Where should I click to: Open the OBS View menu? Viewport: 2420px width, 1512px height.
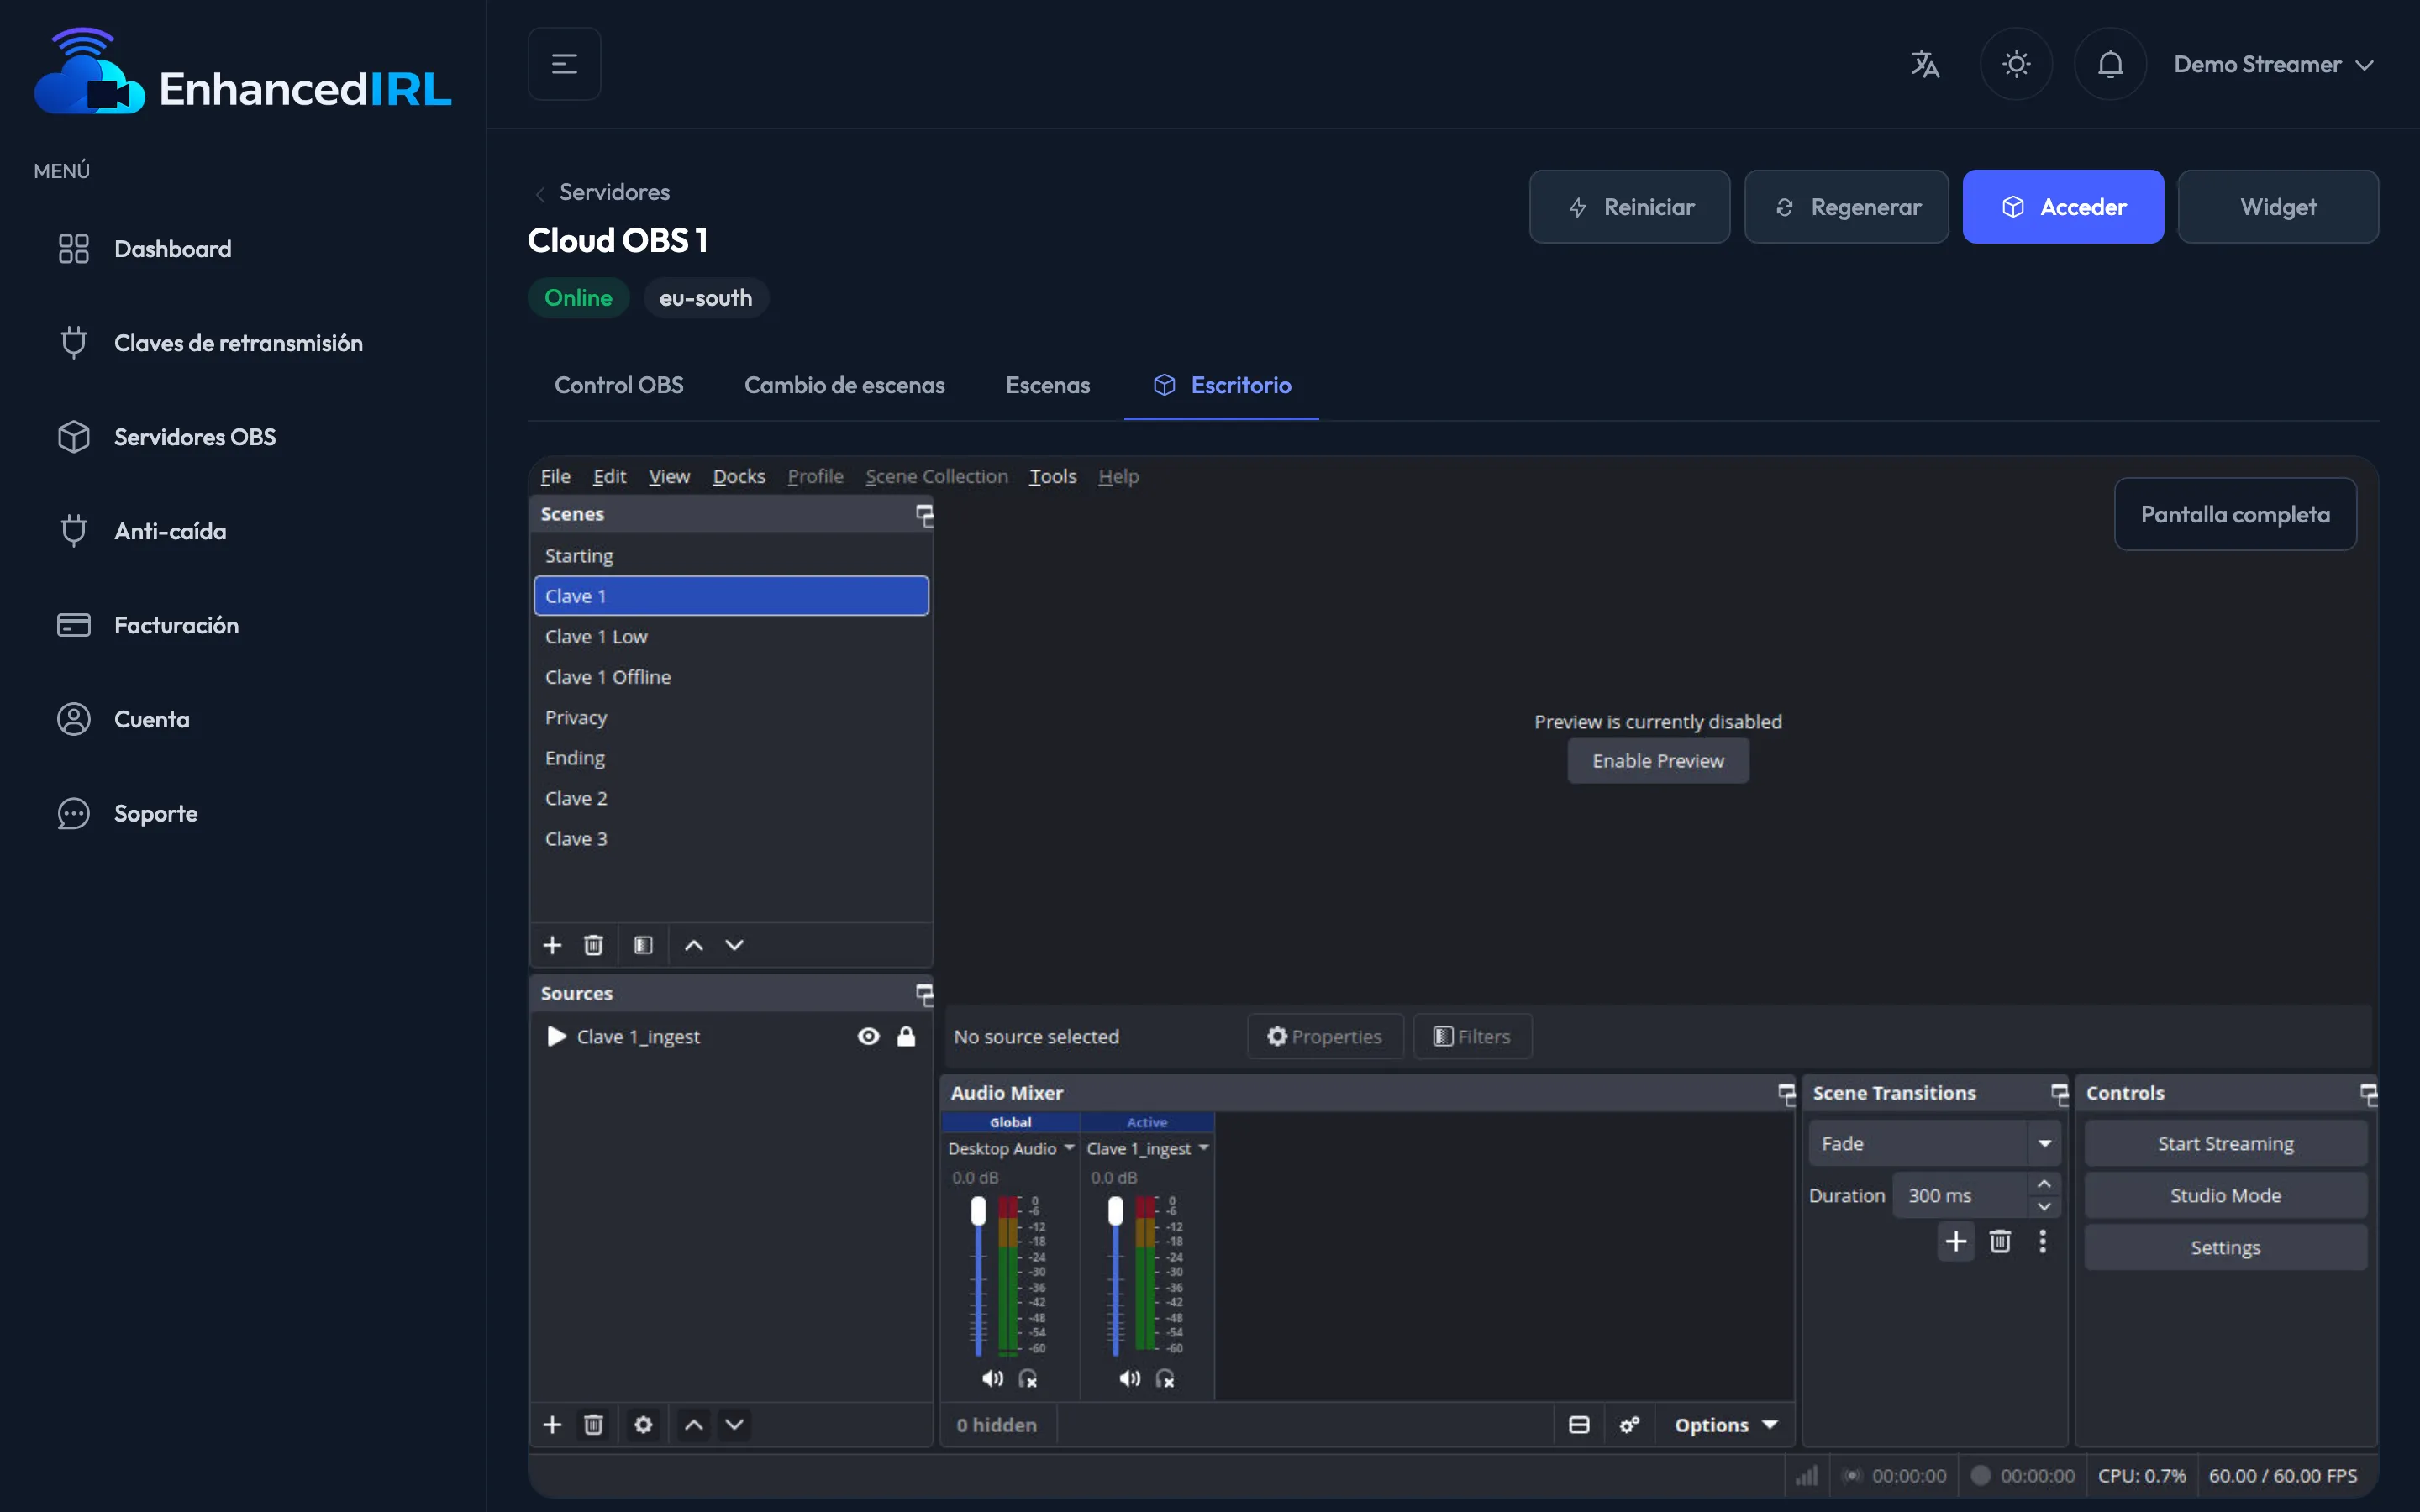coord(669,477)
